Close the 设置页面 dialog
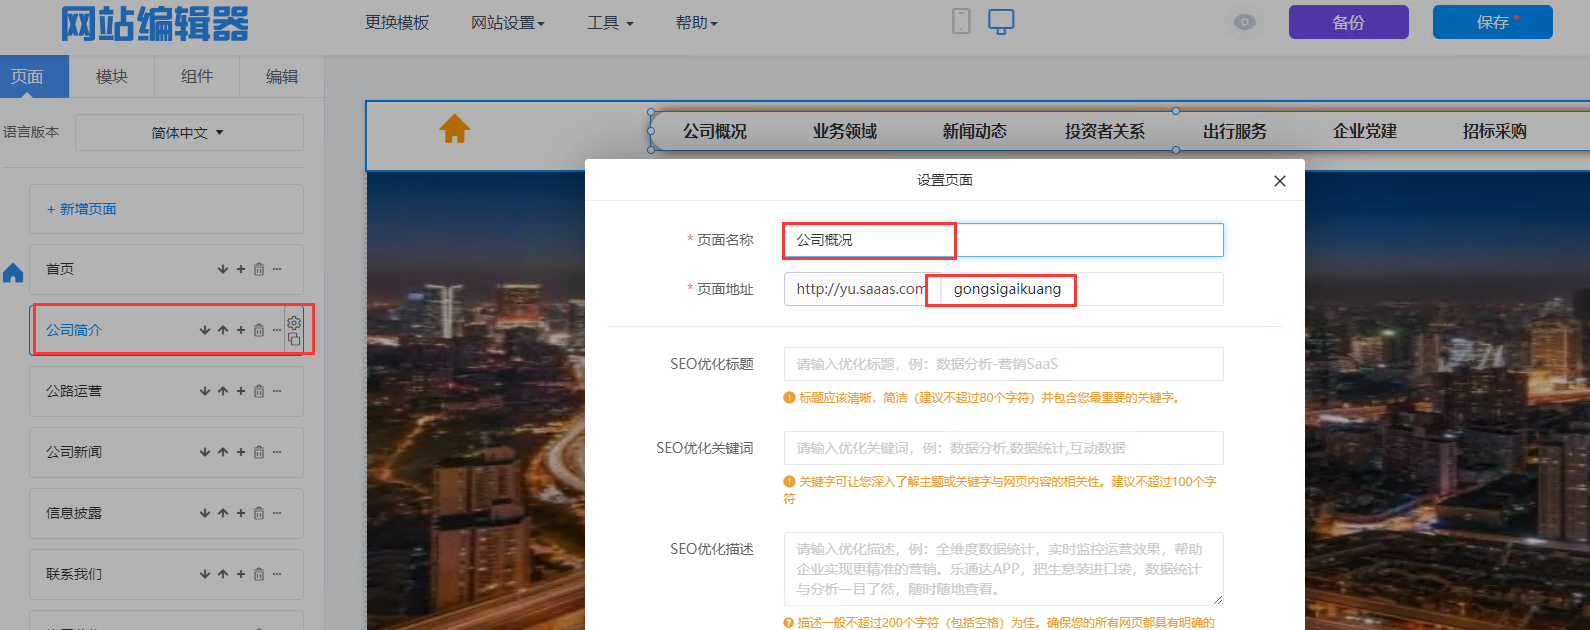Image resolution: width=1590 pixels, height=630 pixels. pyautogui.click(x=1279, y=181)
